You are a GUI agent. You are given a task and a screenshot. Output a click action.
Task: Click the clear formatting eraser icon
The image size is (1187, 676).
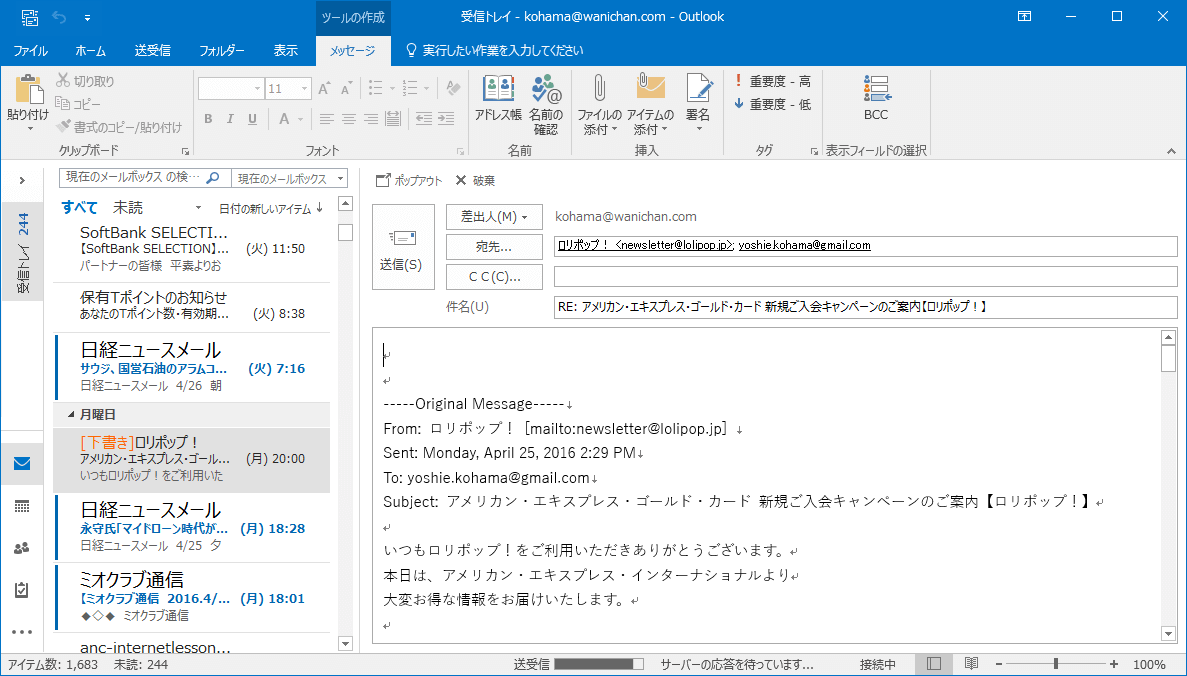tap(453, 89)
